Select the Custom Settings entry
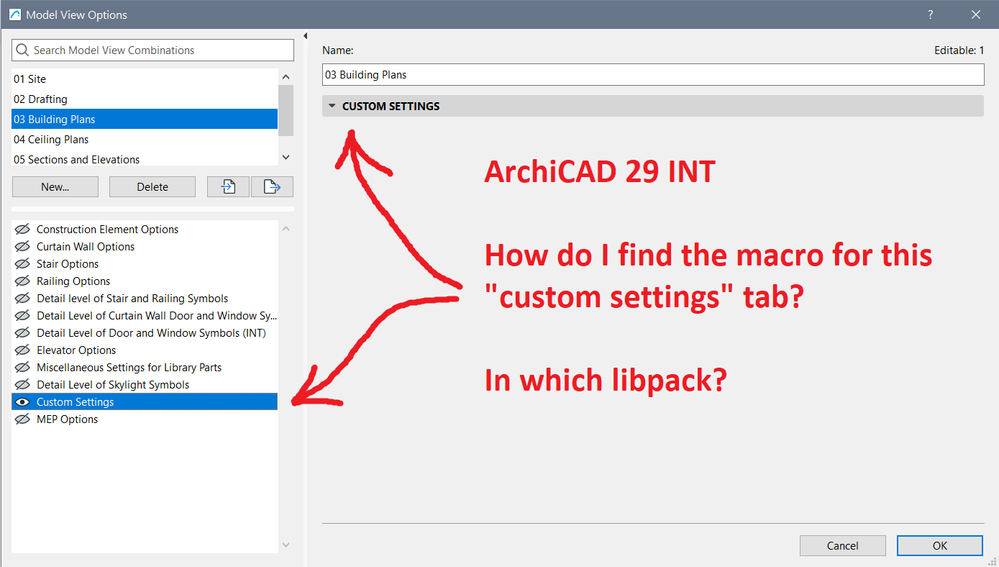 [145, 401]
